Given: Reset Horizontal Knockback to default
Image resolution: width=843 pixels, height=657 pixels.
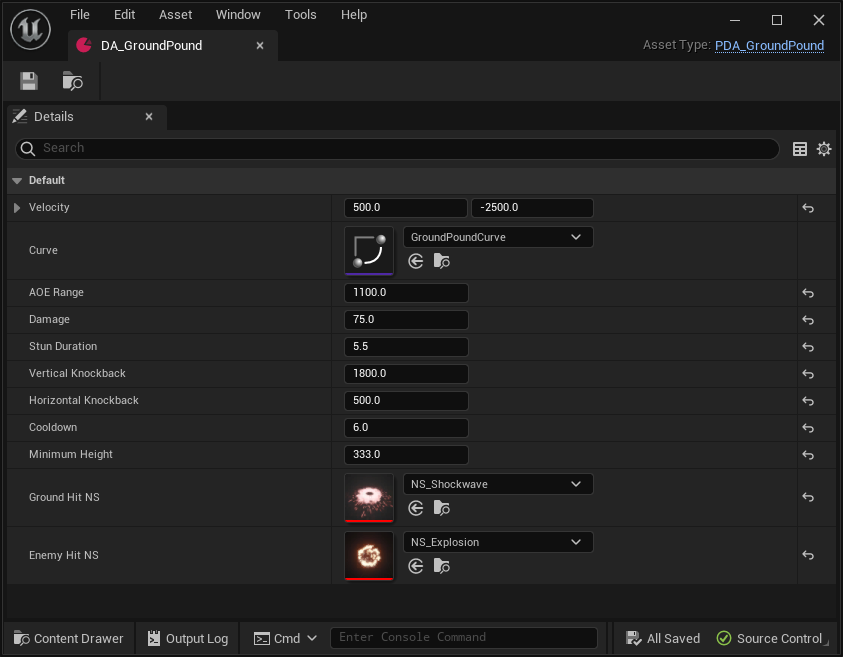Looking at the screenshot, I should click(808, 401).
